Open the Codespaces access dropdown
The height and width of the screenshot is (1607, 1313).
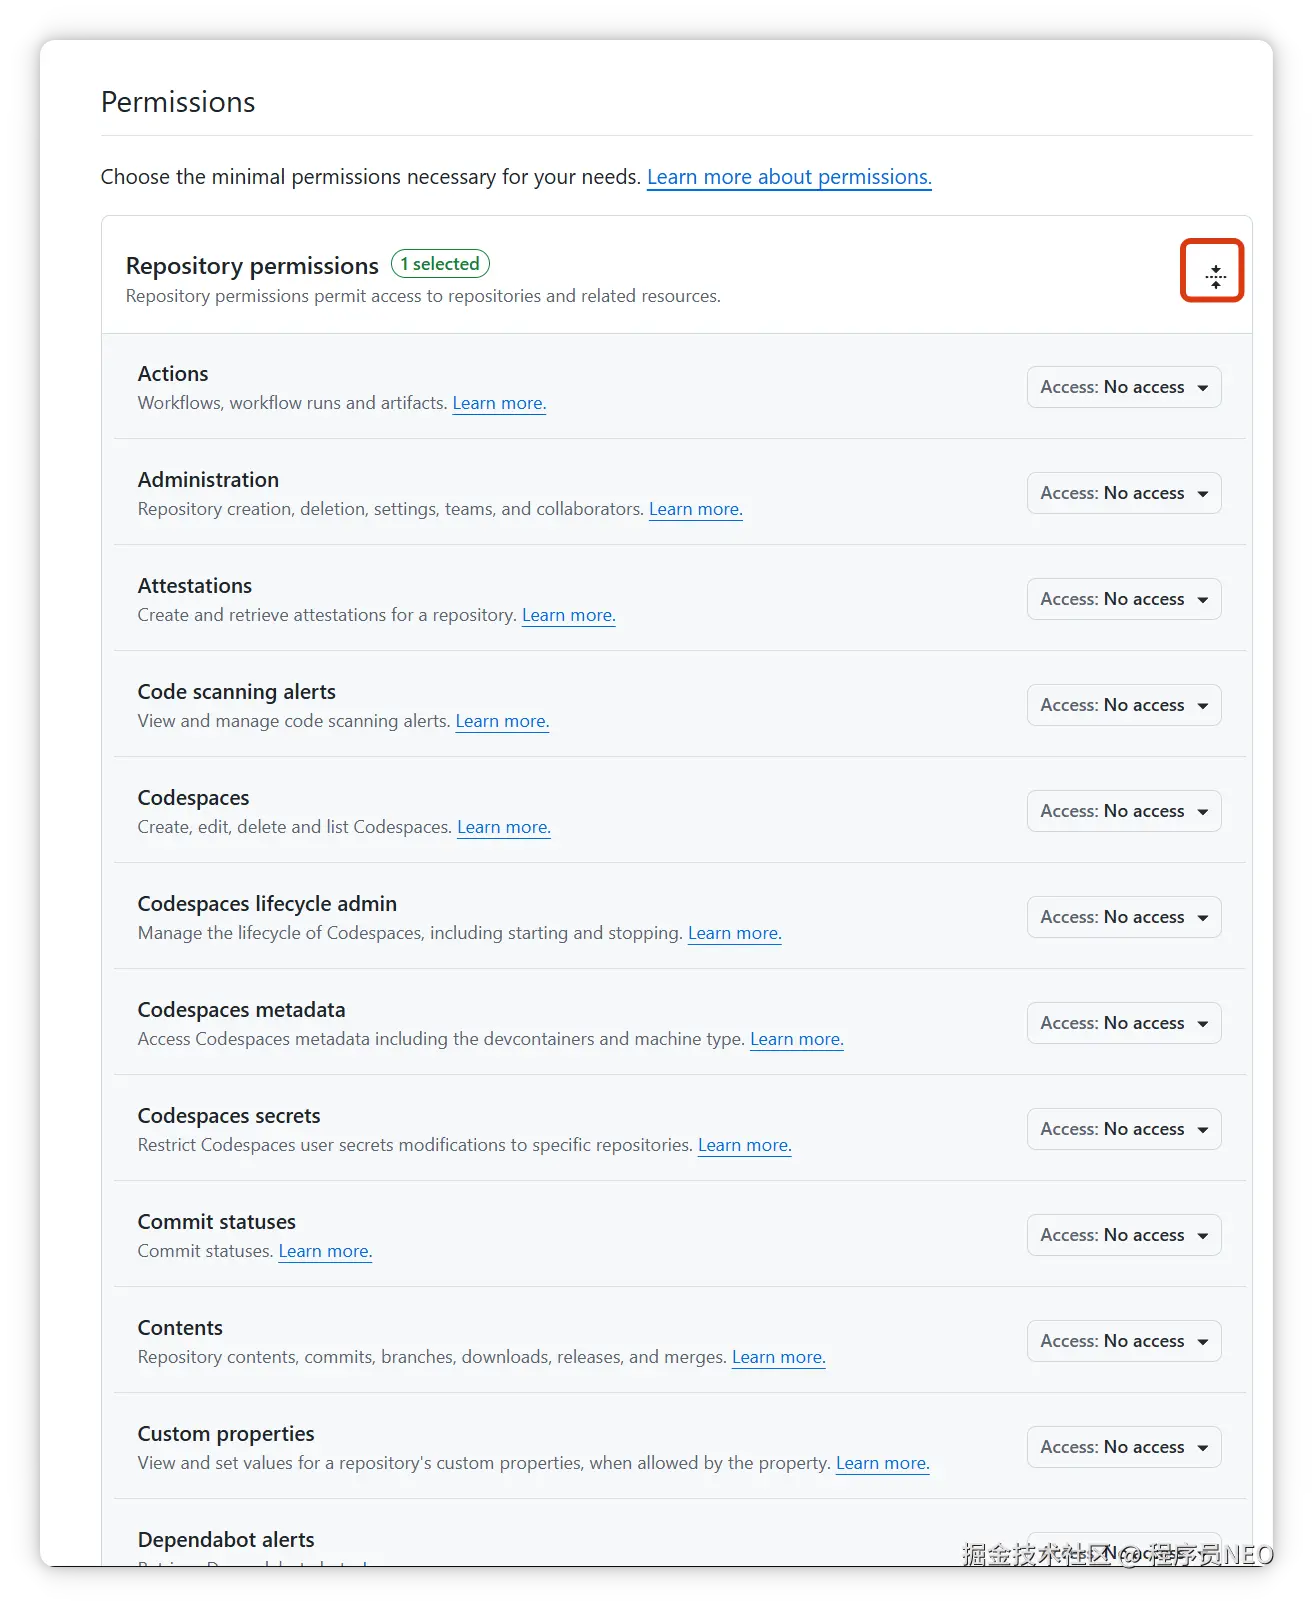[1123, 811]
